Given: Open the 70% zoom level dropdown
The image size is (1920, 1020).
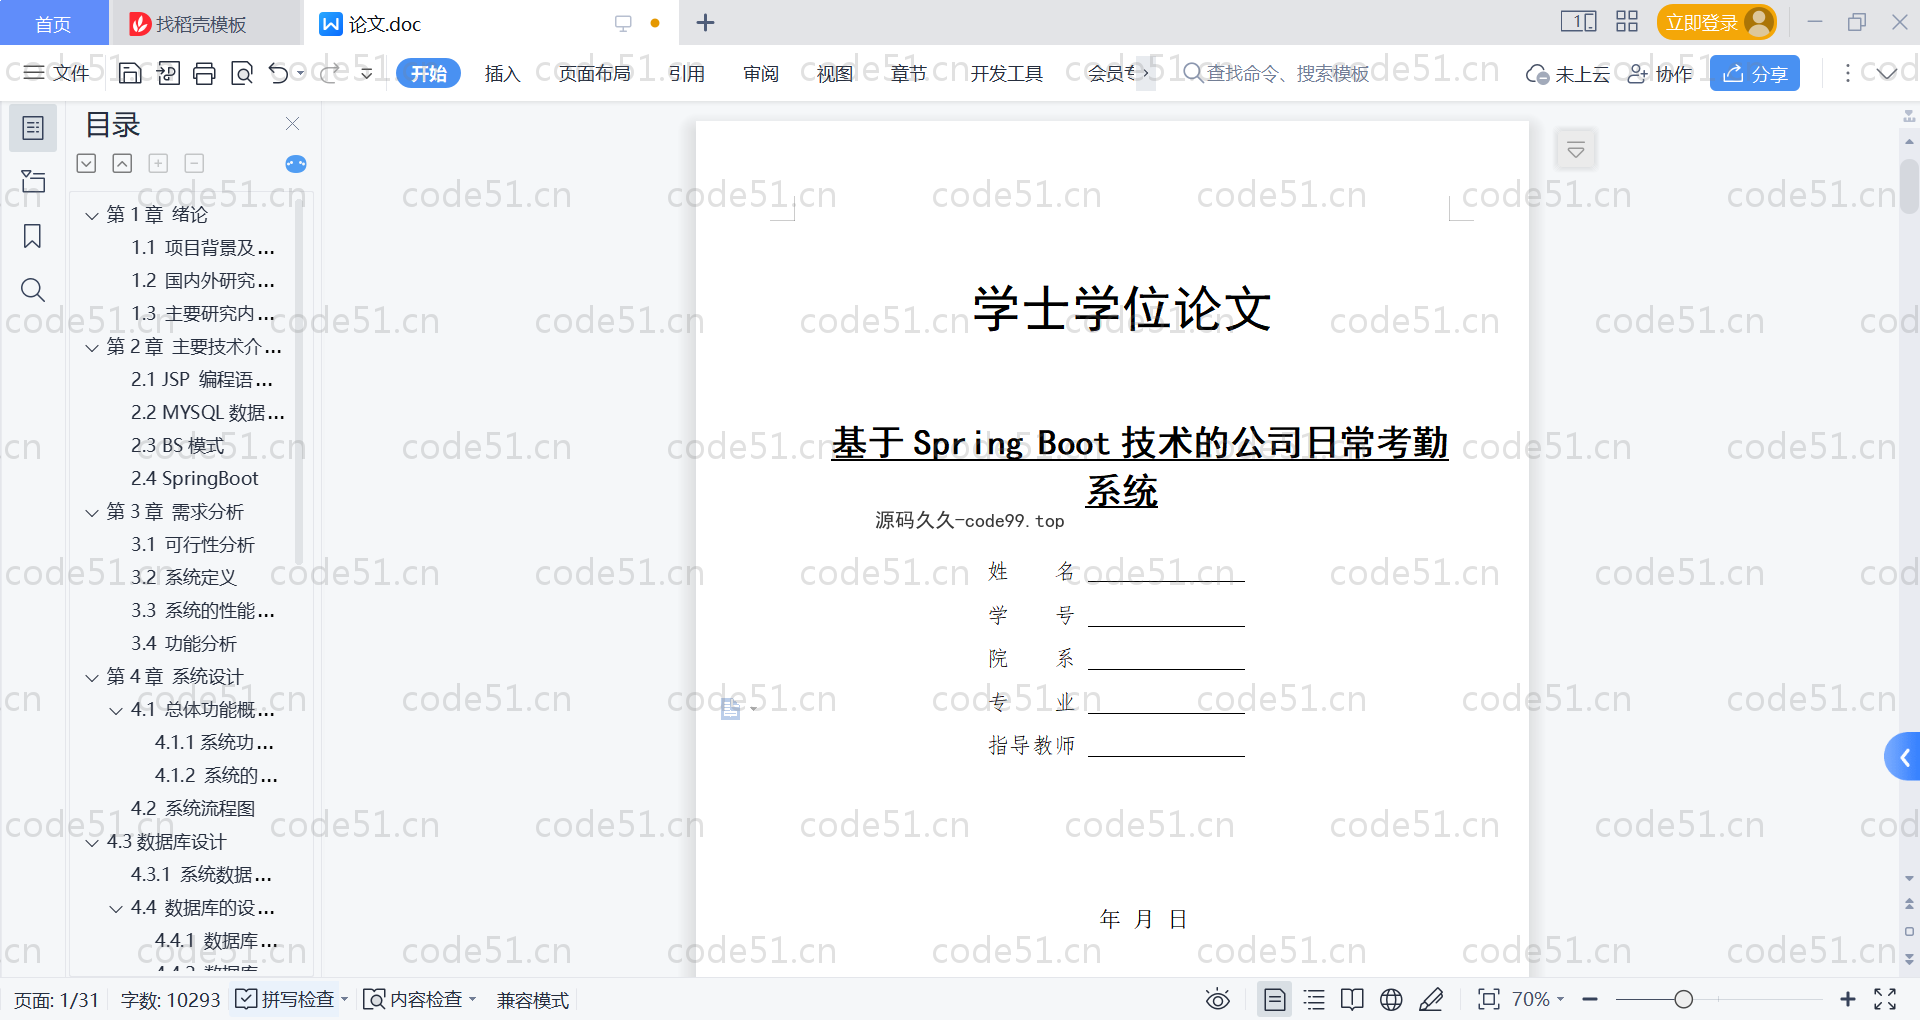Looking at the screenshot, I should click(1538, 999).
